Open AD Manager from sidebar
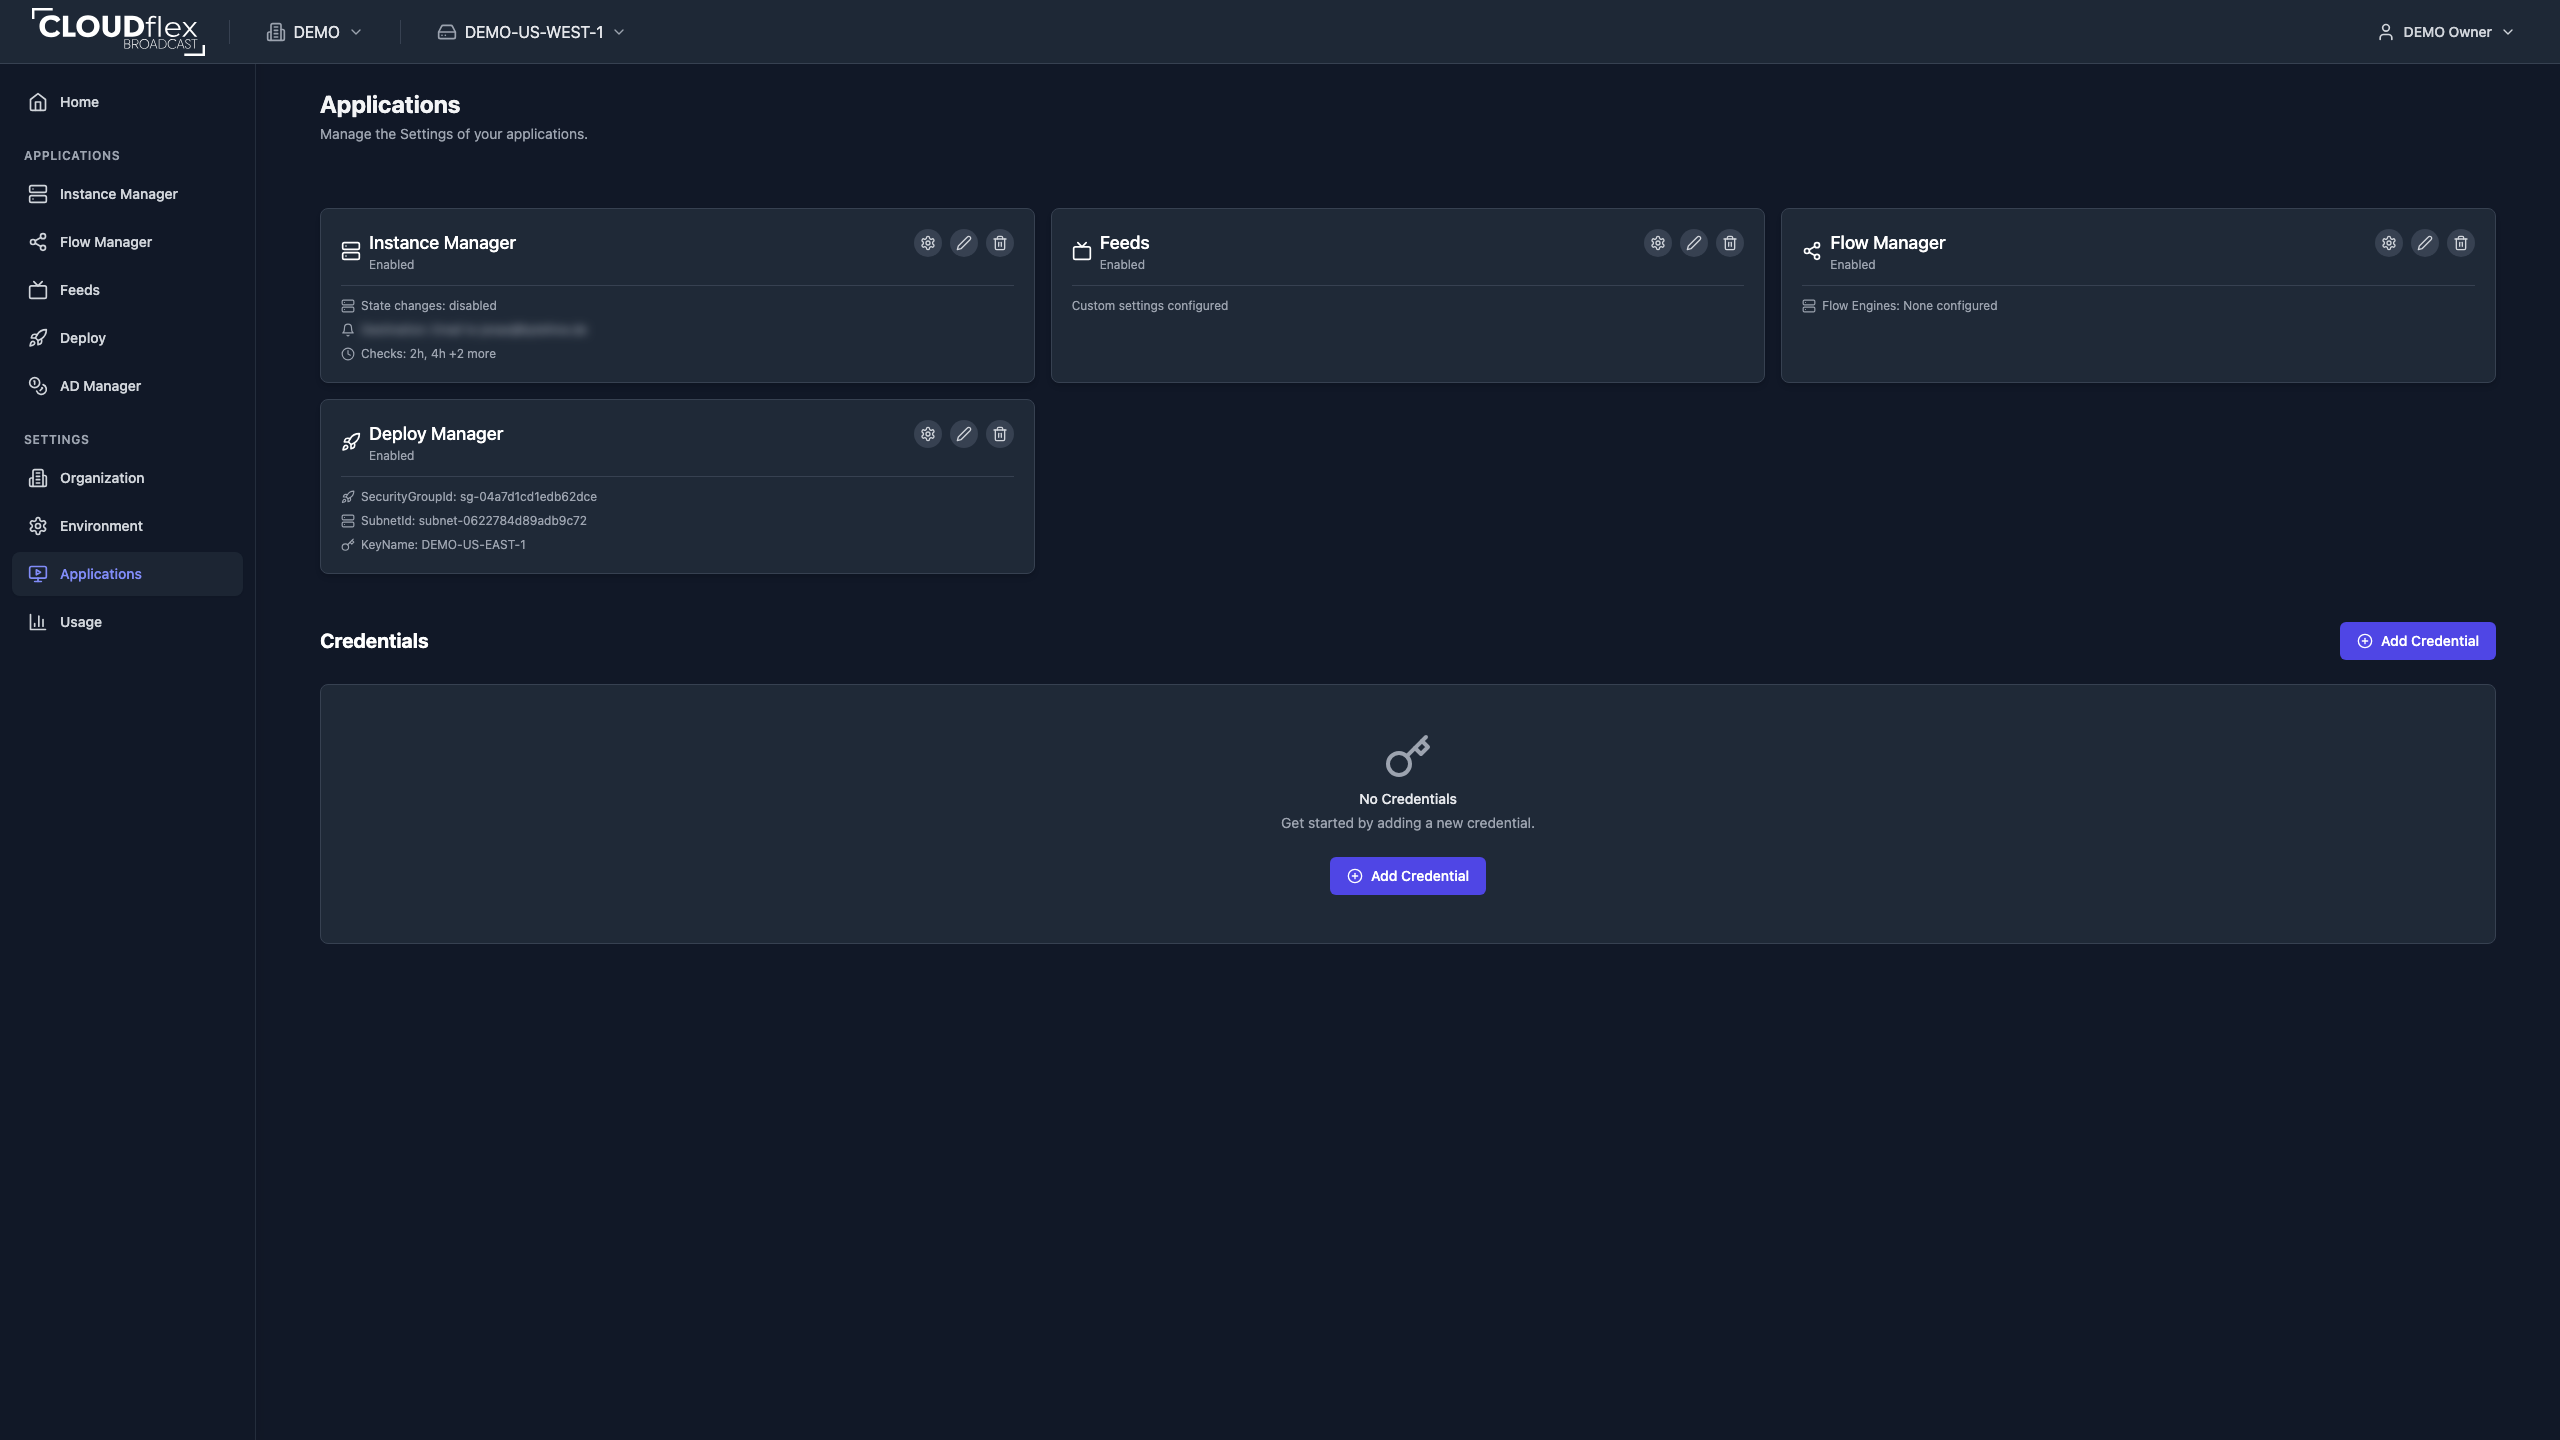The image size is (2560, 1440). point(127,386)
